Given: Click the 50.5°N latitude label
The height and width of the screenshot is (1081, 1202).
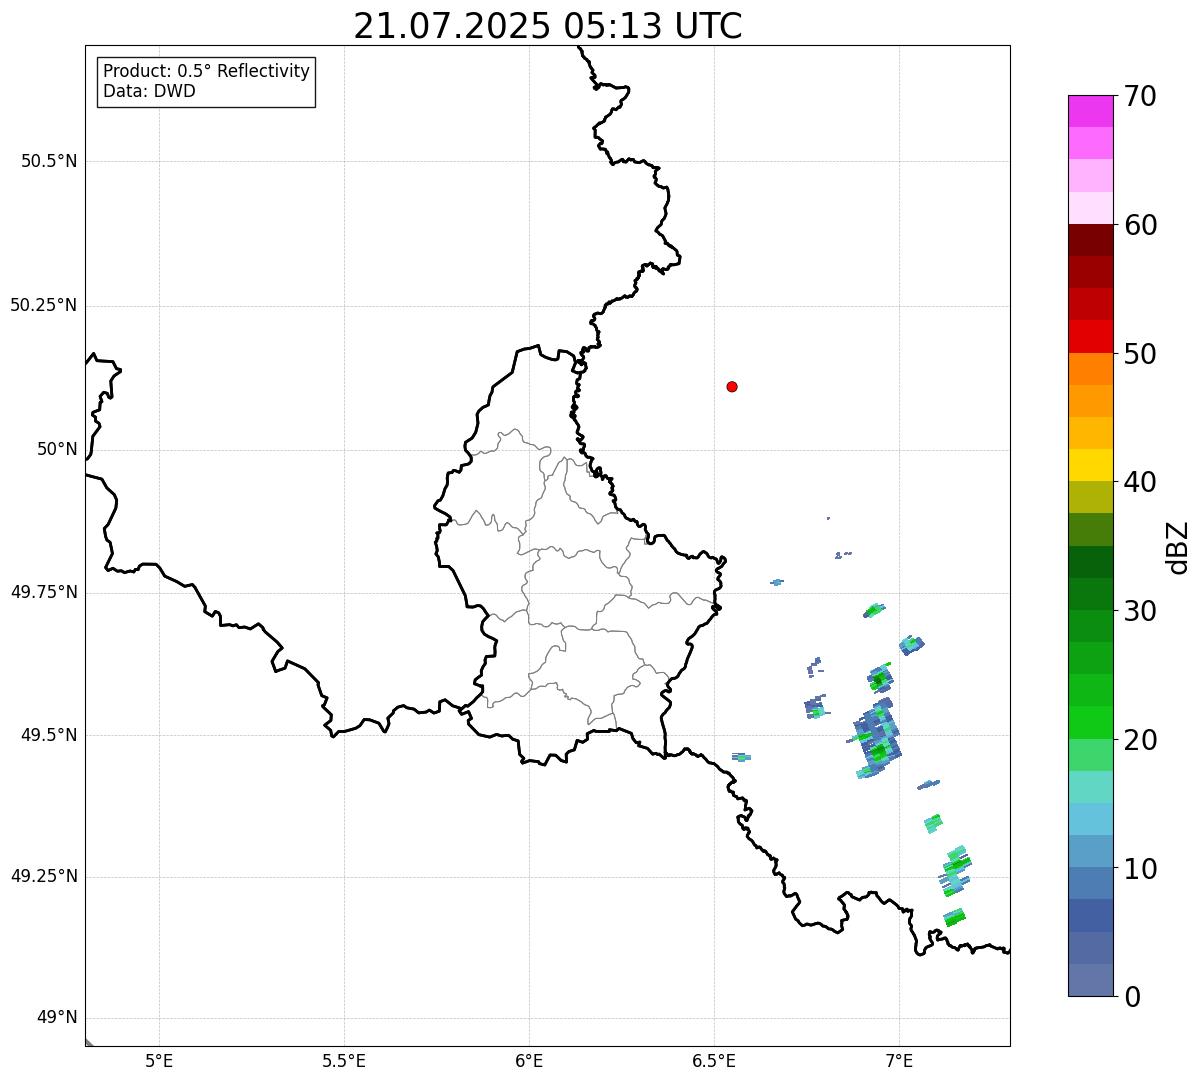Looking at the screenshot, I should click(49, 161).
